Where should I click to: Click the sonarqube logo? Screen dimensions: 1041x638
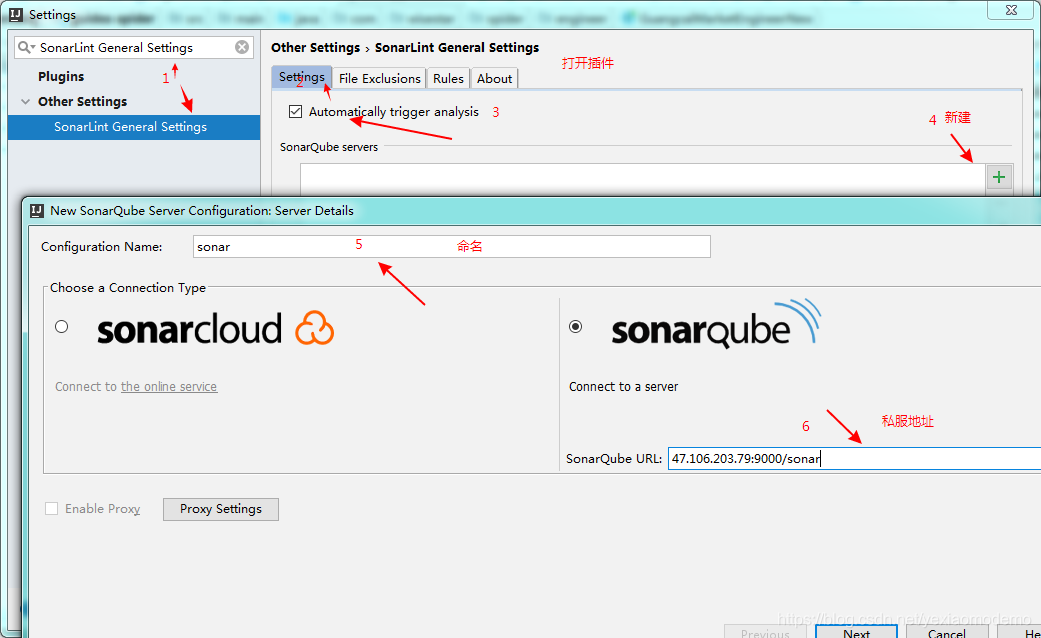(x=716, y=325)
